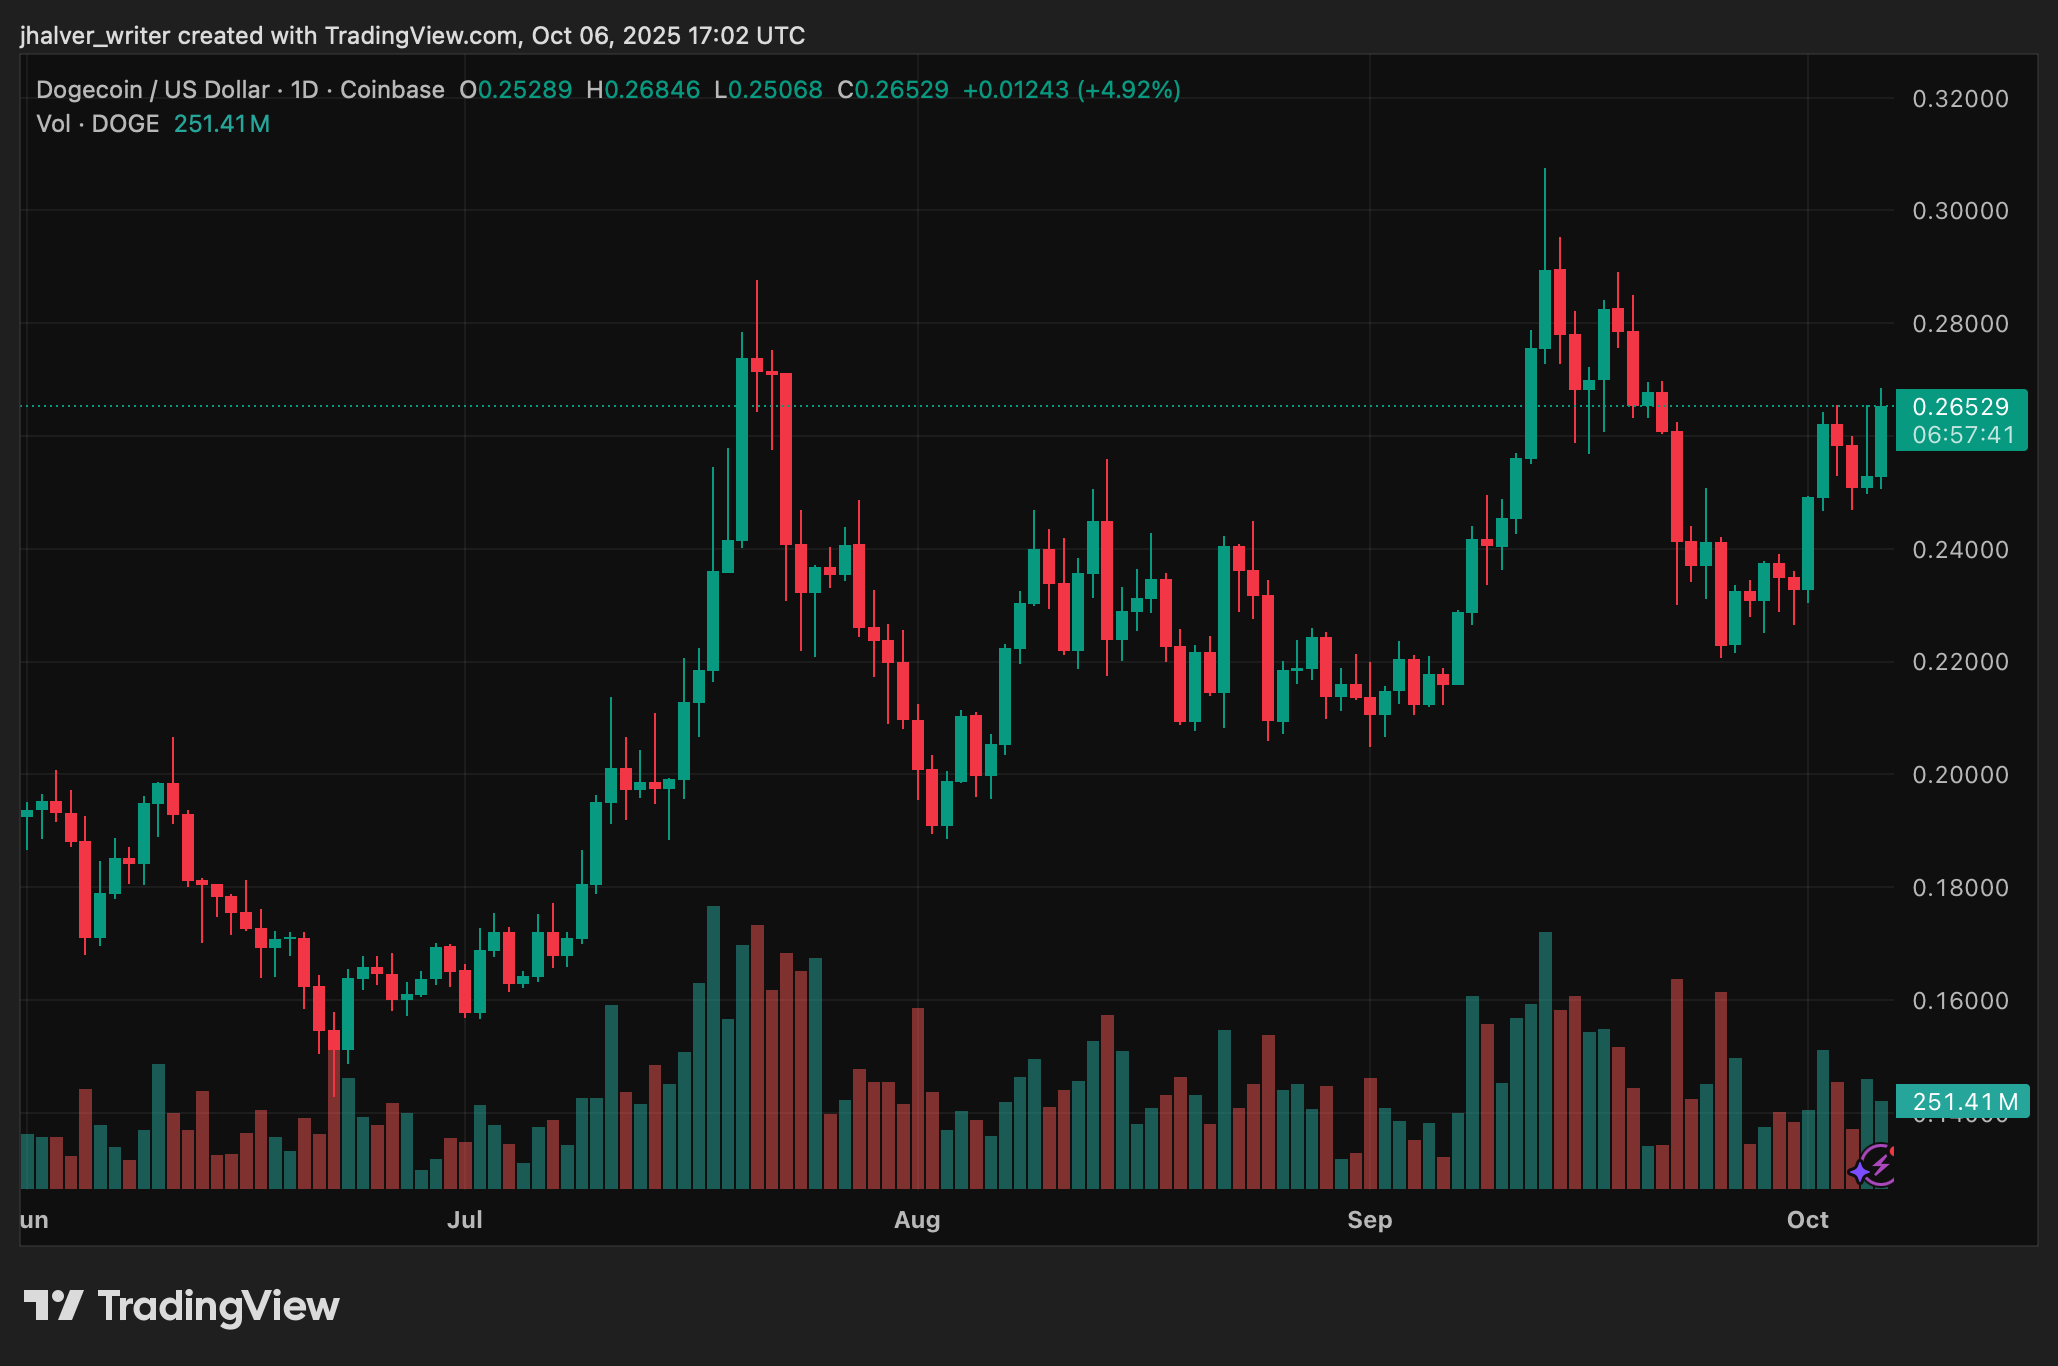
Task: Click the 0.20000 price scale label
Action: pos(1960,775)
